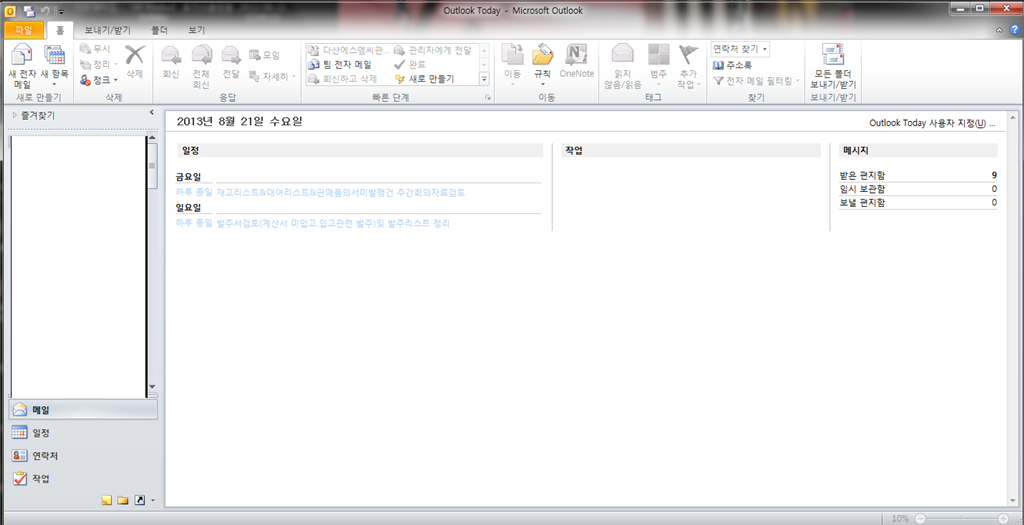1024x525 pixels.
Task: Open the 받은 편지함 inbox link
Action: click(x=863, y=175)
